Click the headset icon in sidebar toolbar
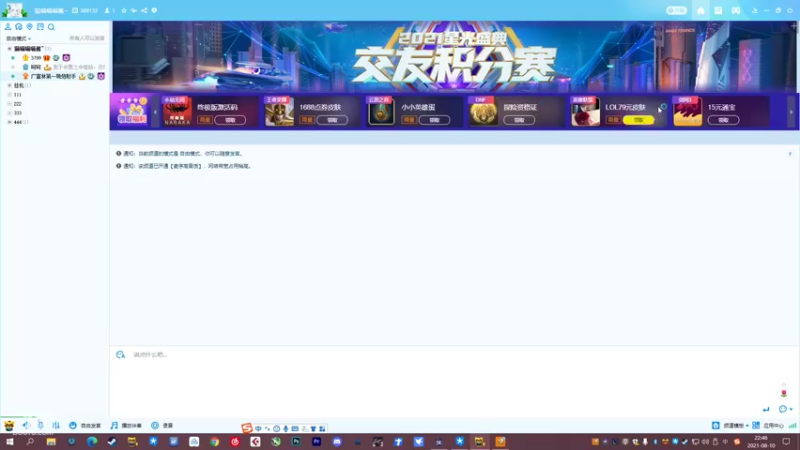This screenshot has height=450, width=800. coord(18,27)
